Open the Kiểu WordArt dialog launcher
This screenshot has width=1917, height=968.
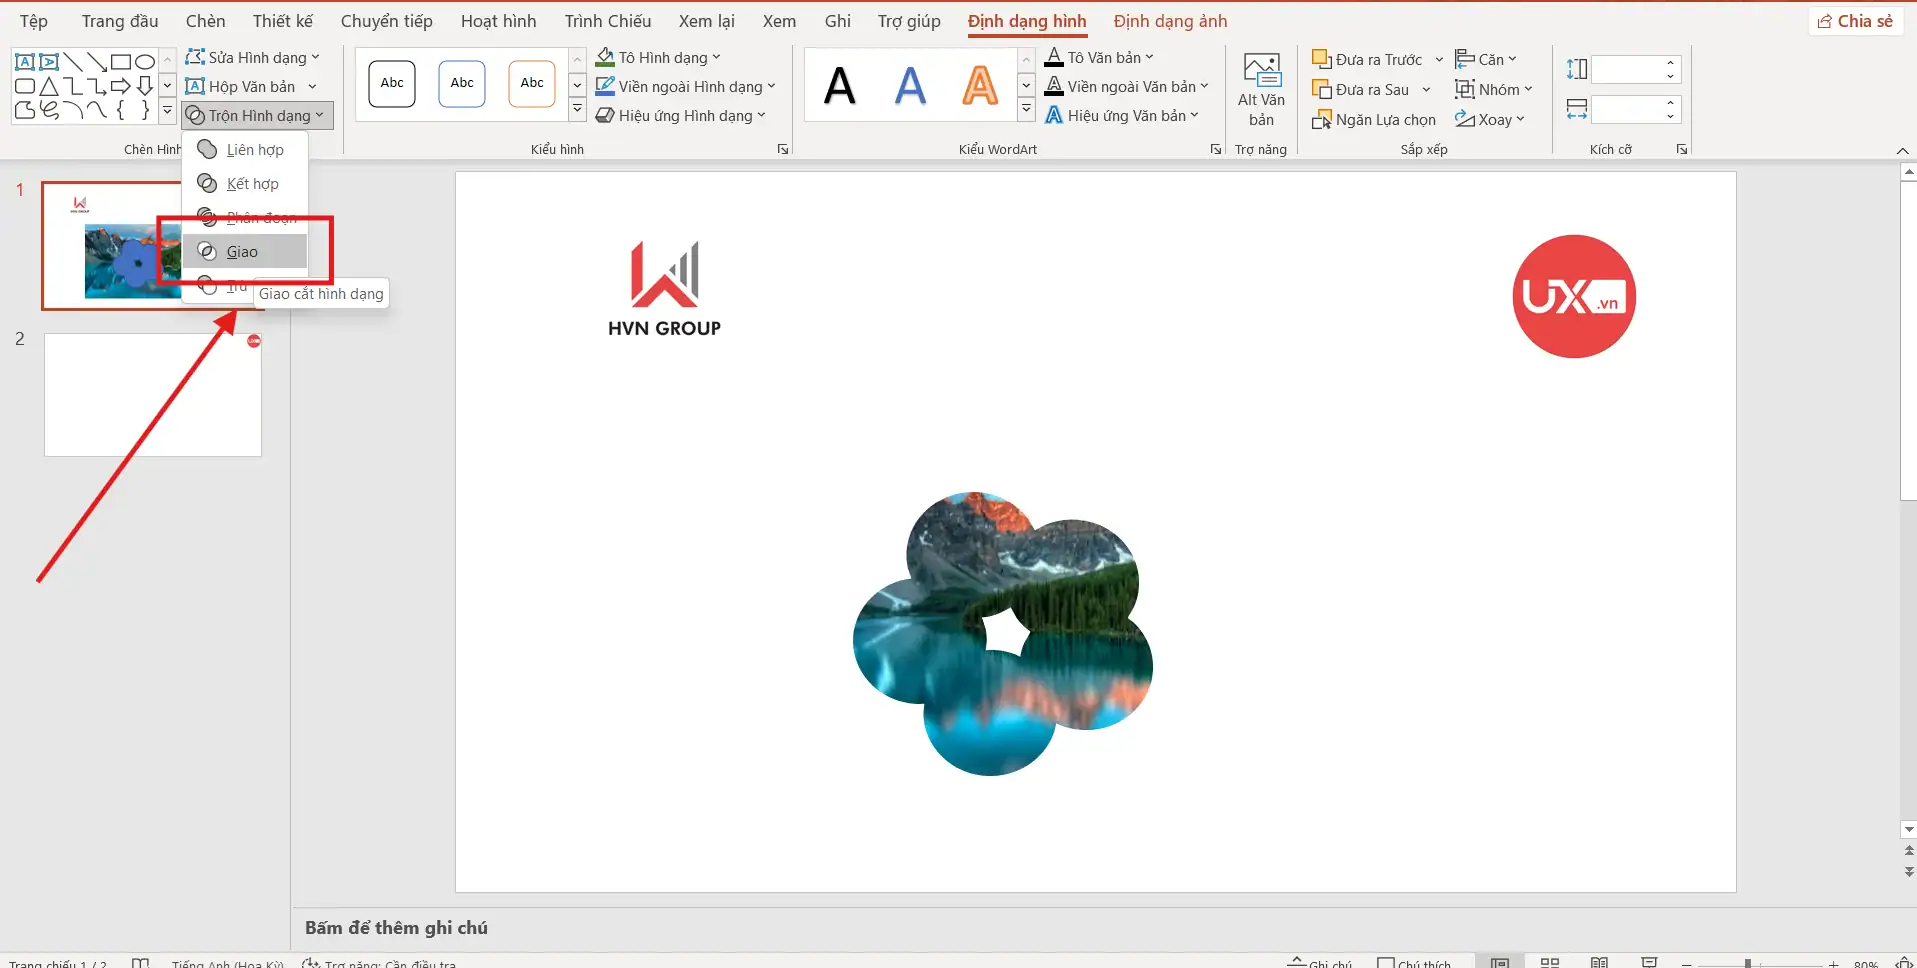(x=1216, y=150)
